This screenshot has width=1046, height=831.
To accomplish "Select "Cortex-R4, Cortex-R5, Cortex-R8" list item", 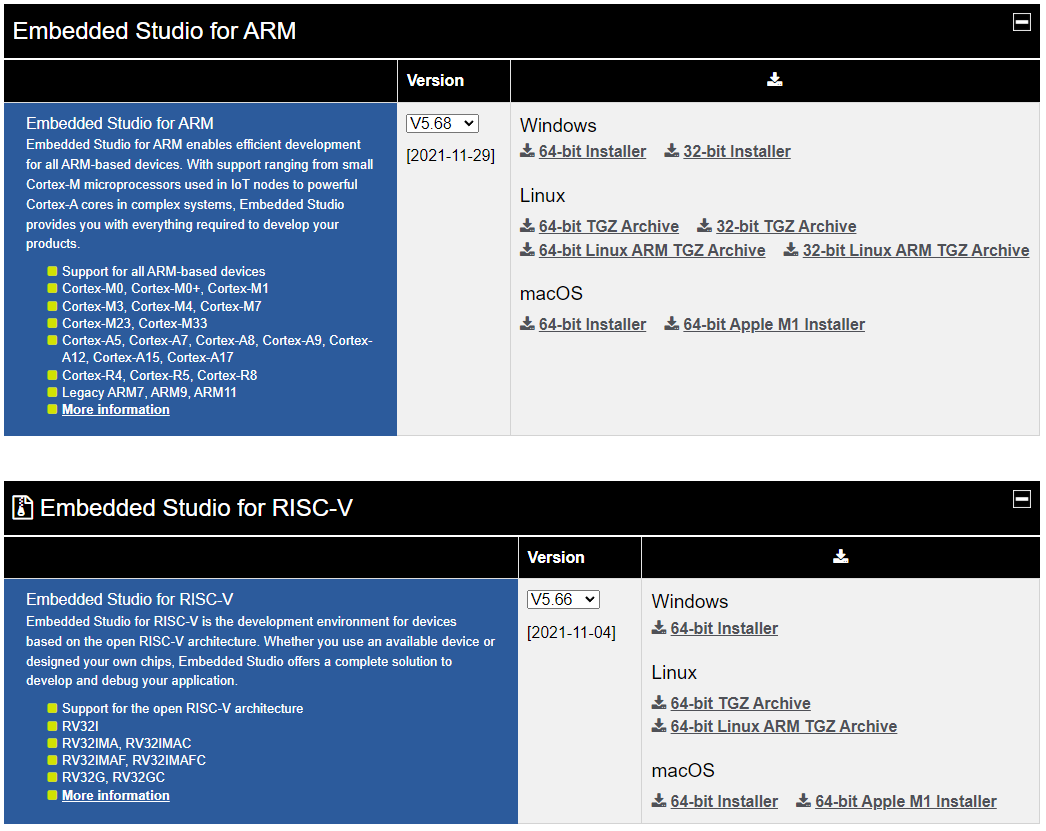I will pyautogui.click(x=159, y=375).
